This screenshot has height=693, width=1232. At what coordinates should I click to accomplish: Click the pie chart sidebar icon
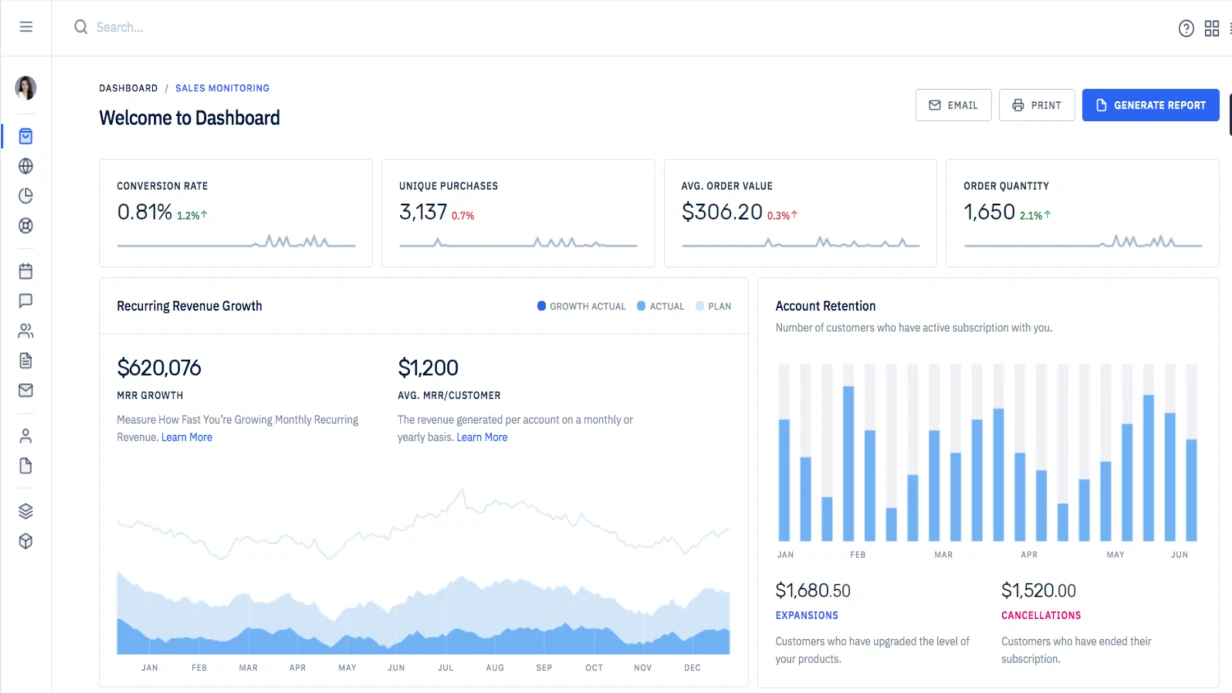click(26, 196)
